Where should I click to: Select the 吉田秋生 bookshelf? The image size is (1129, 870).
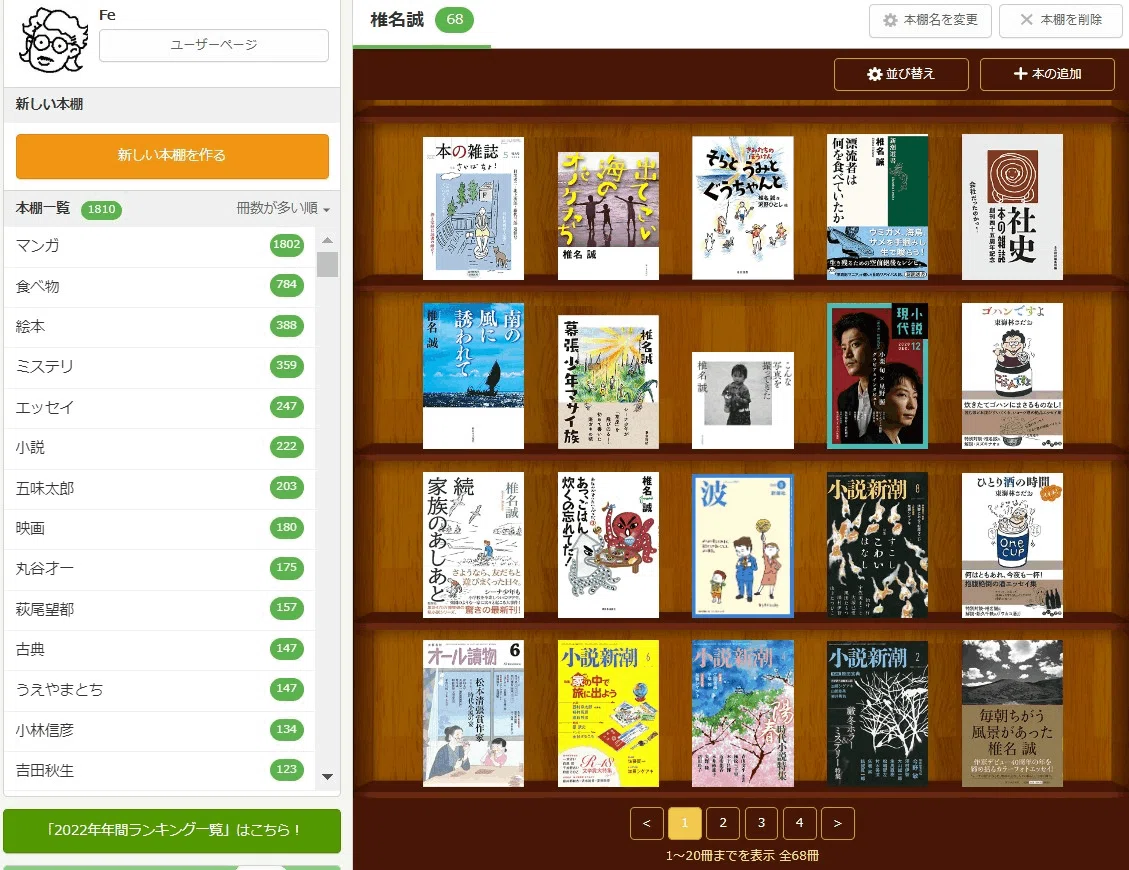click(159, 771)
